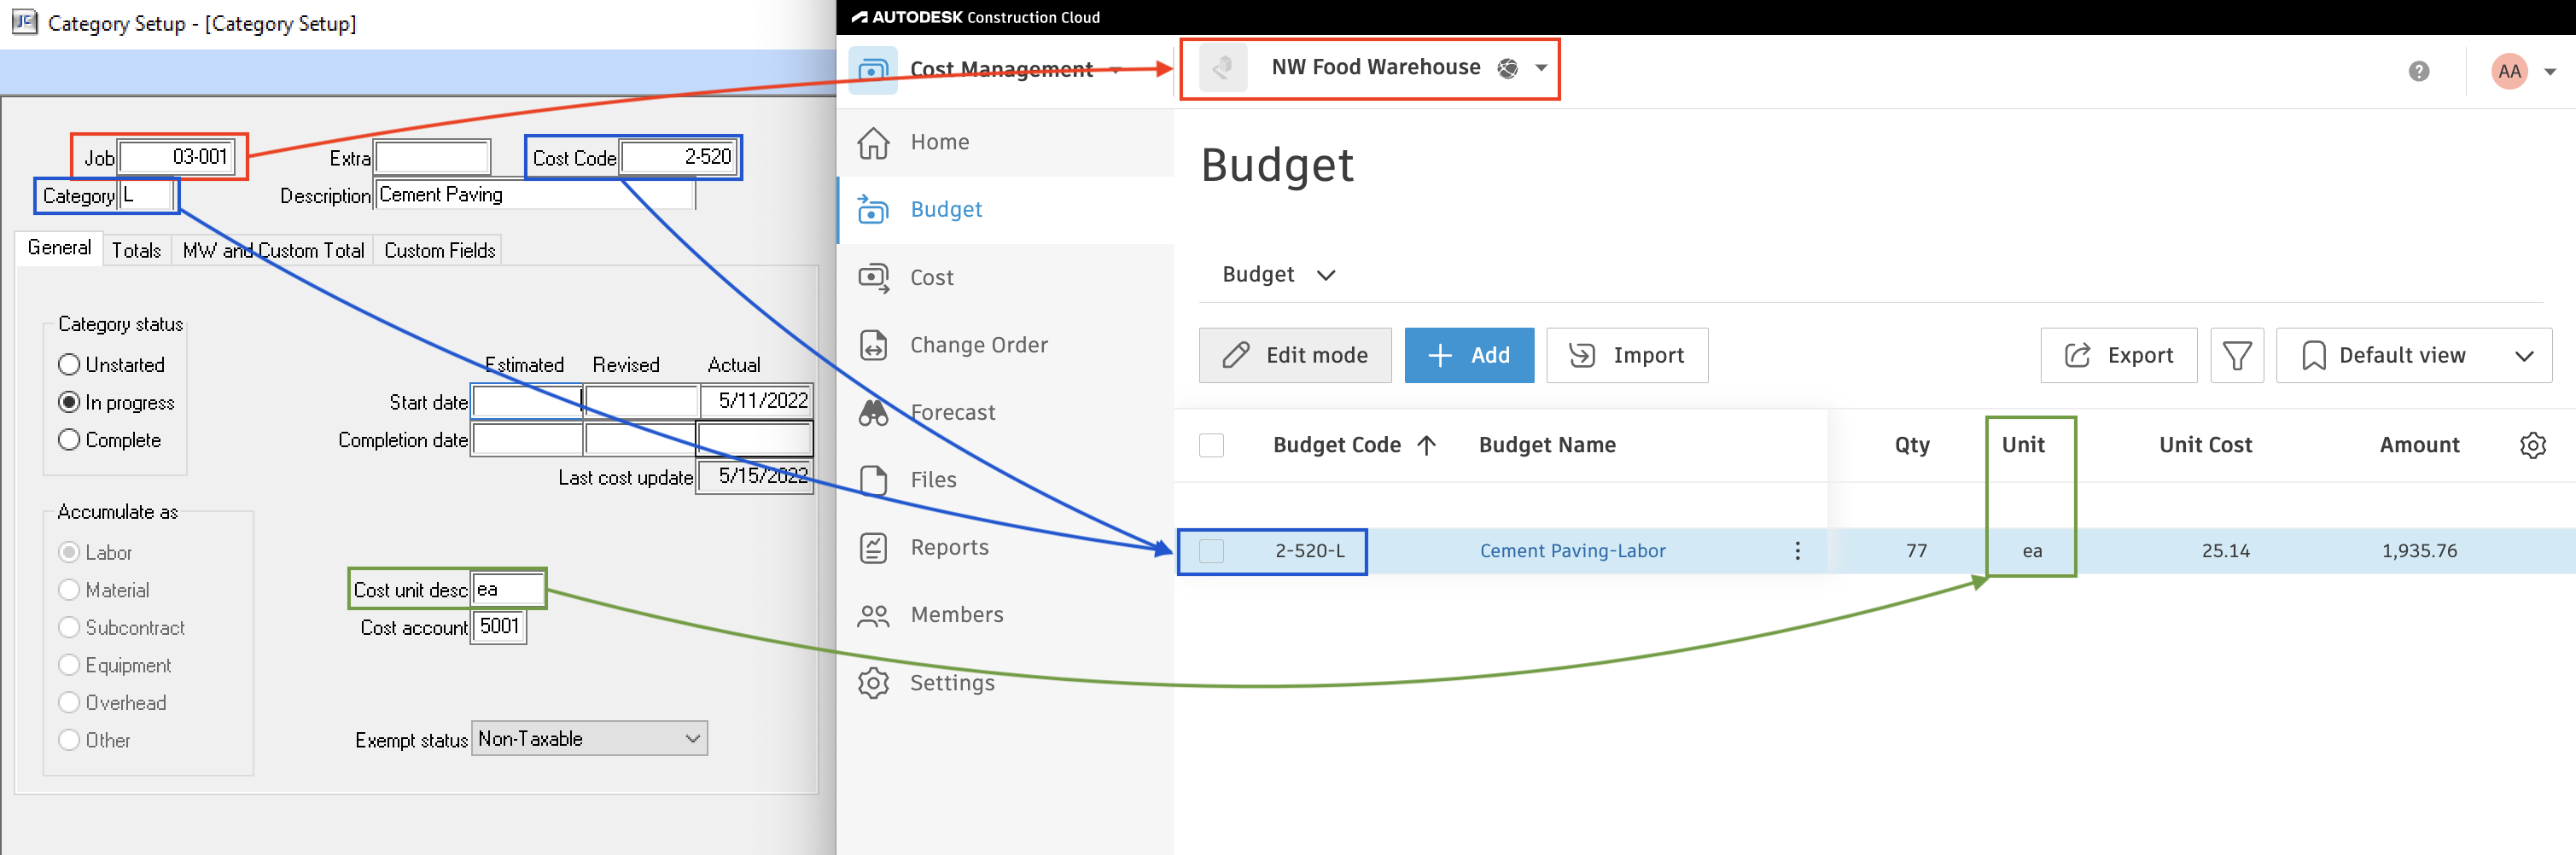Click the Settings gear icon in sidebar
The image size is (2576, 855).
873,683
